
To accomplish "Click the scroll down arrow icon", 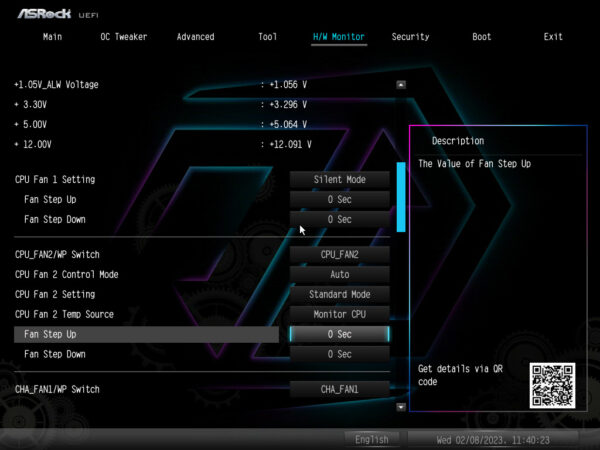I will [401, 407].
